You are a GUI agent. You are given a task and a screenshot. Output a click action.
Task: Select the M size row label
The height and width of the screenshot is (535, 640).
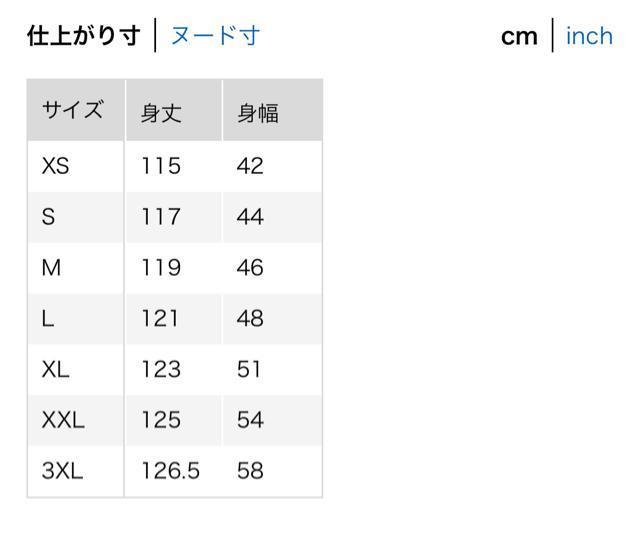click(51, 268)
